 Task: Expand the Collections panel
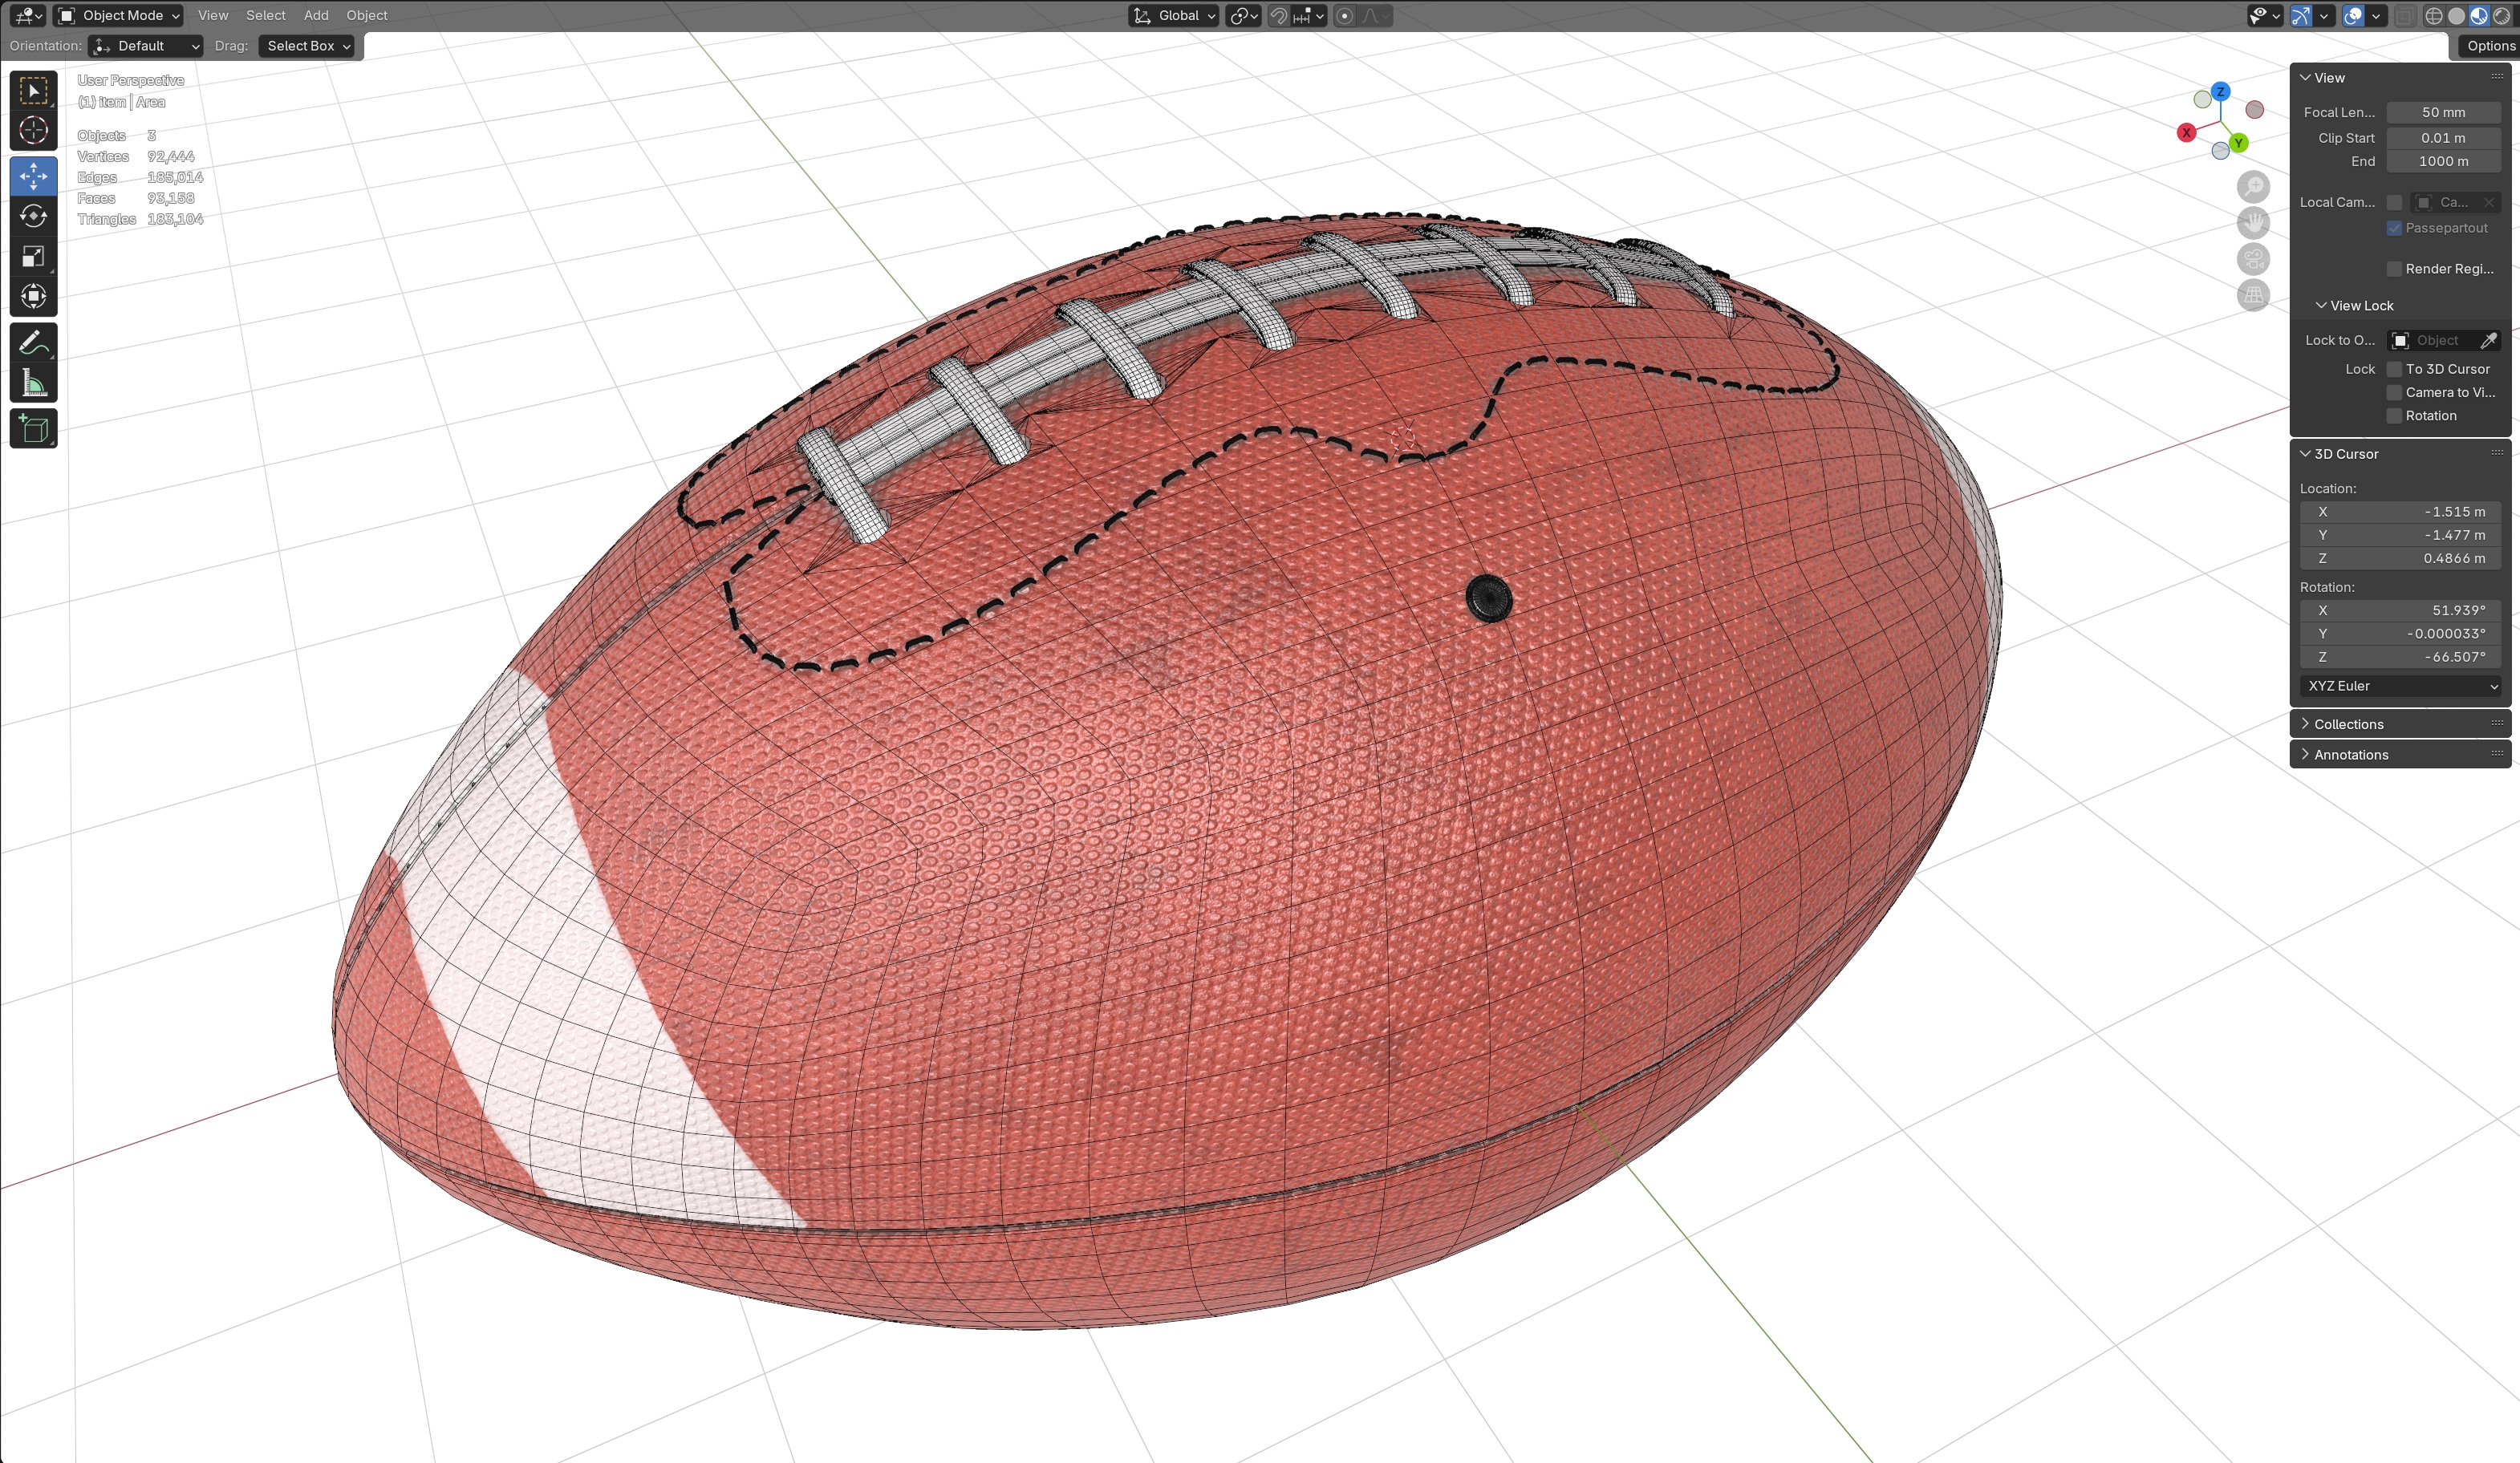[x=2348, y=724]
